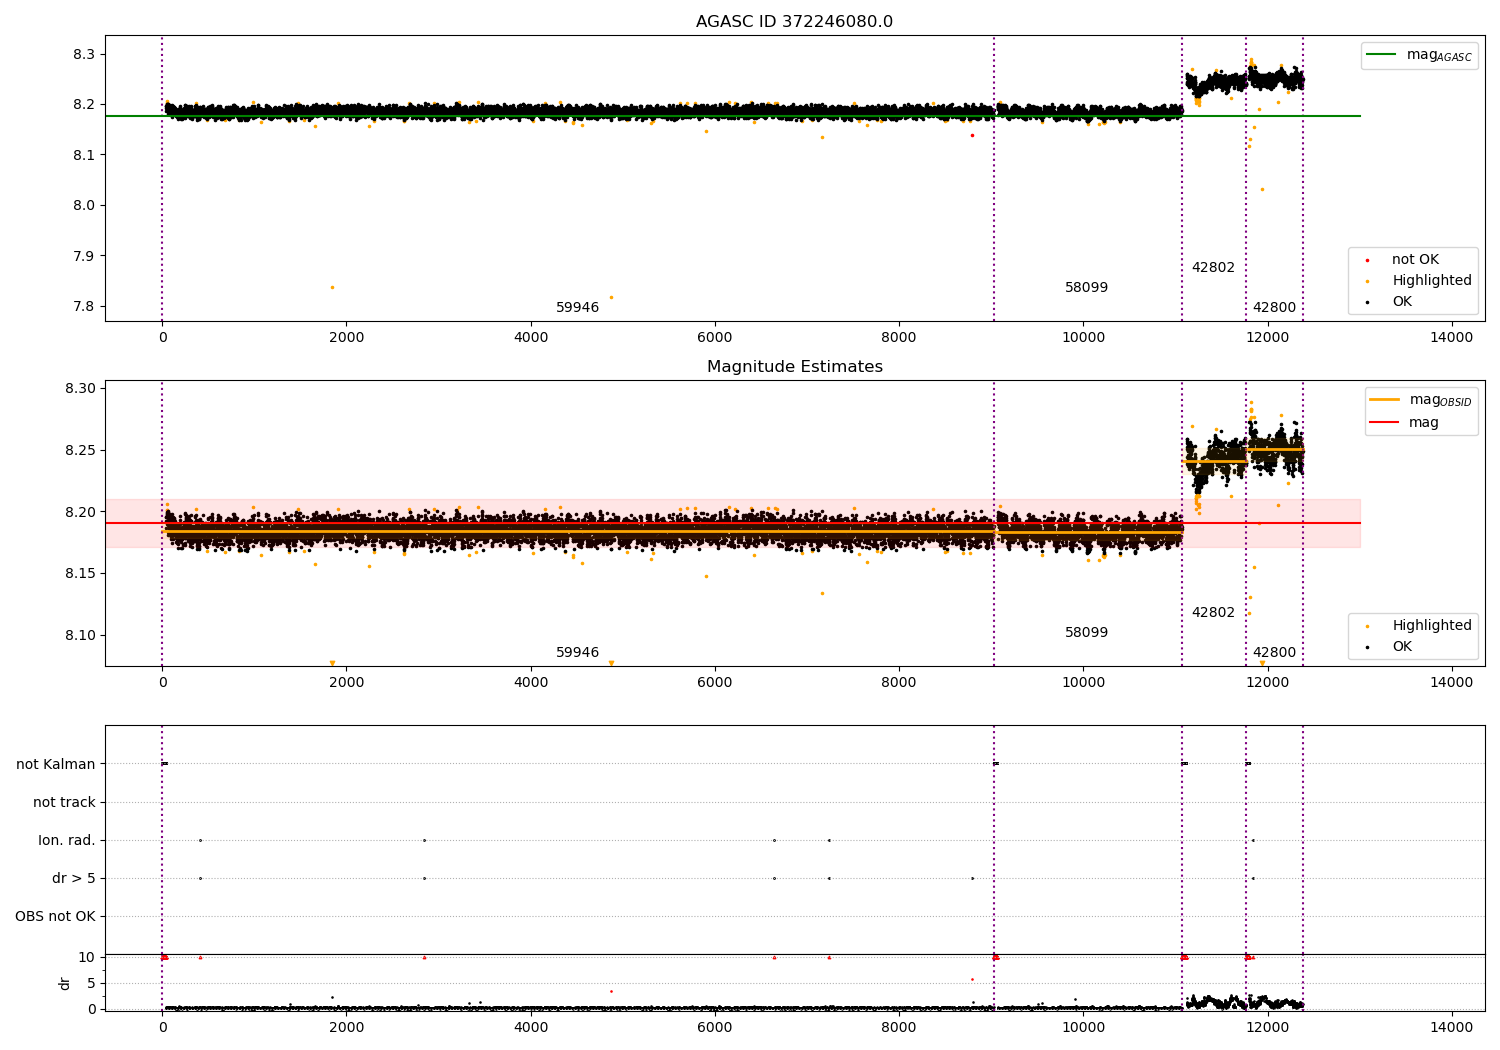Select the 8.0 y-axis tick label

(84, 206)
